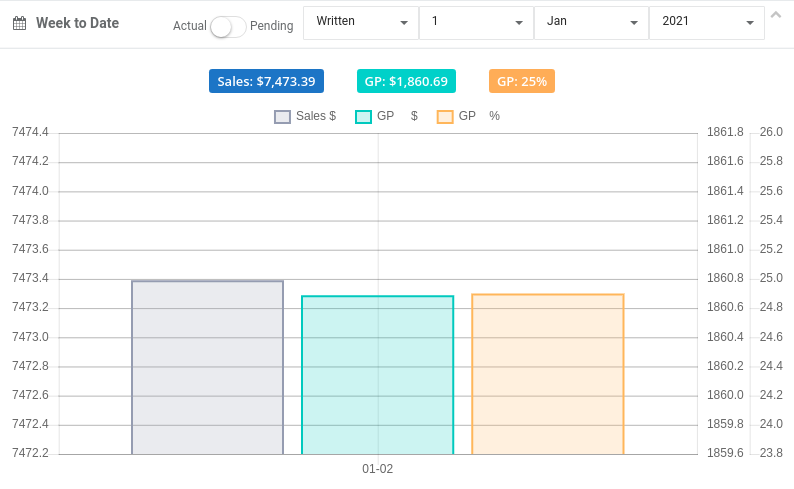Viewport: 794px width, 489px height.
Task: Click the orange GP: 25% badge
Action: (x=522, y=81)
